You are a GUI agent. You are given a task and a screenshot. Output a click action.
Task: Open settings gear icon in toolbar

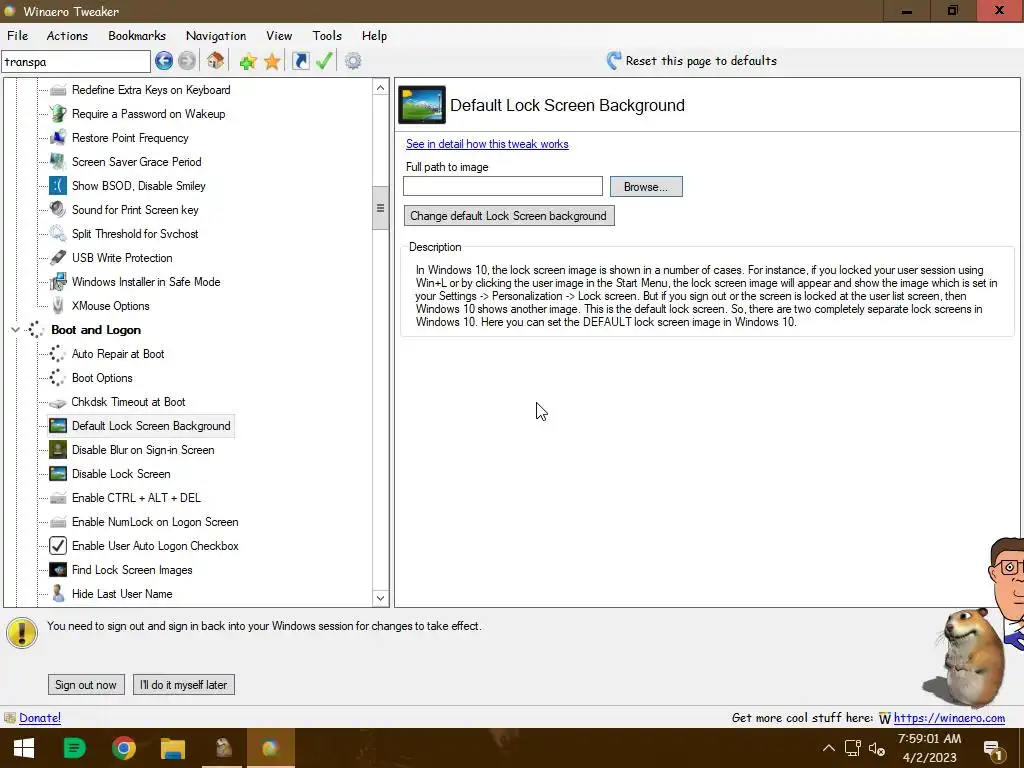click(353, 61)
